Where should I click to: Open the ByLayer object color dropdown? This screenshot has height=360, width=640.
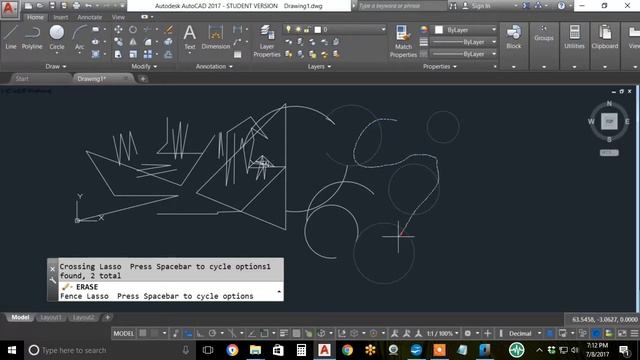point(465,30)
